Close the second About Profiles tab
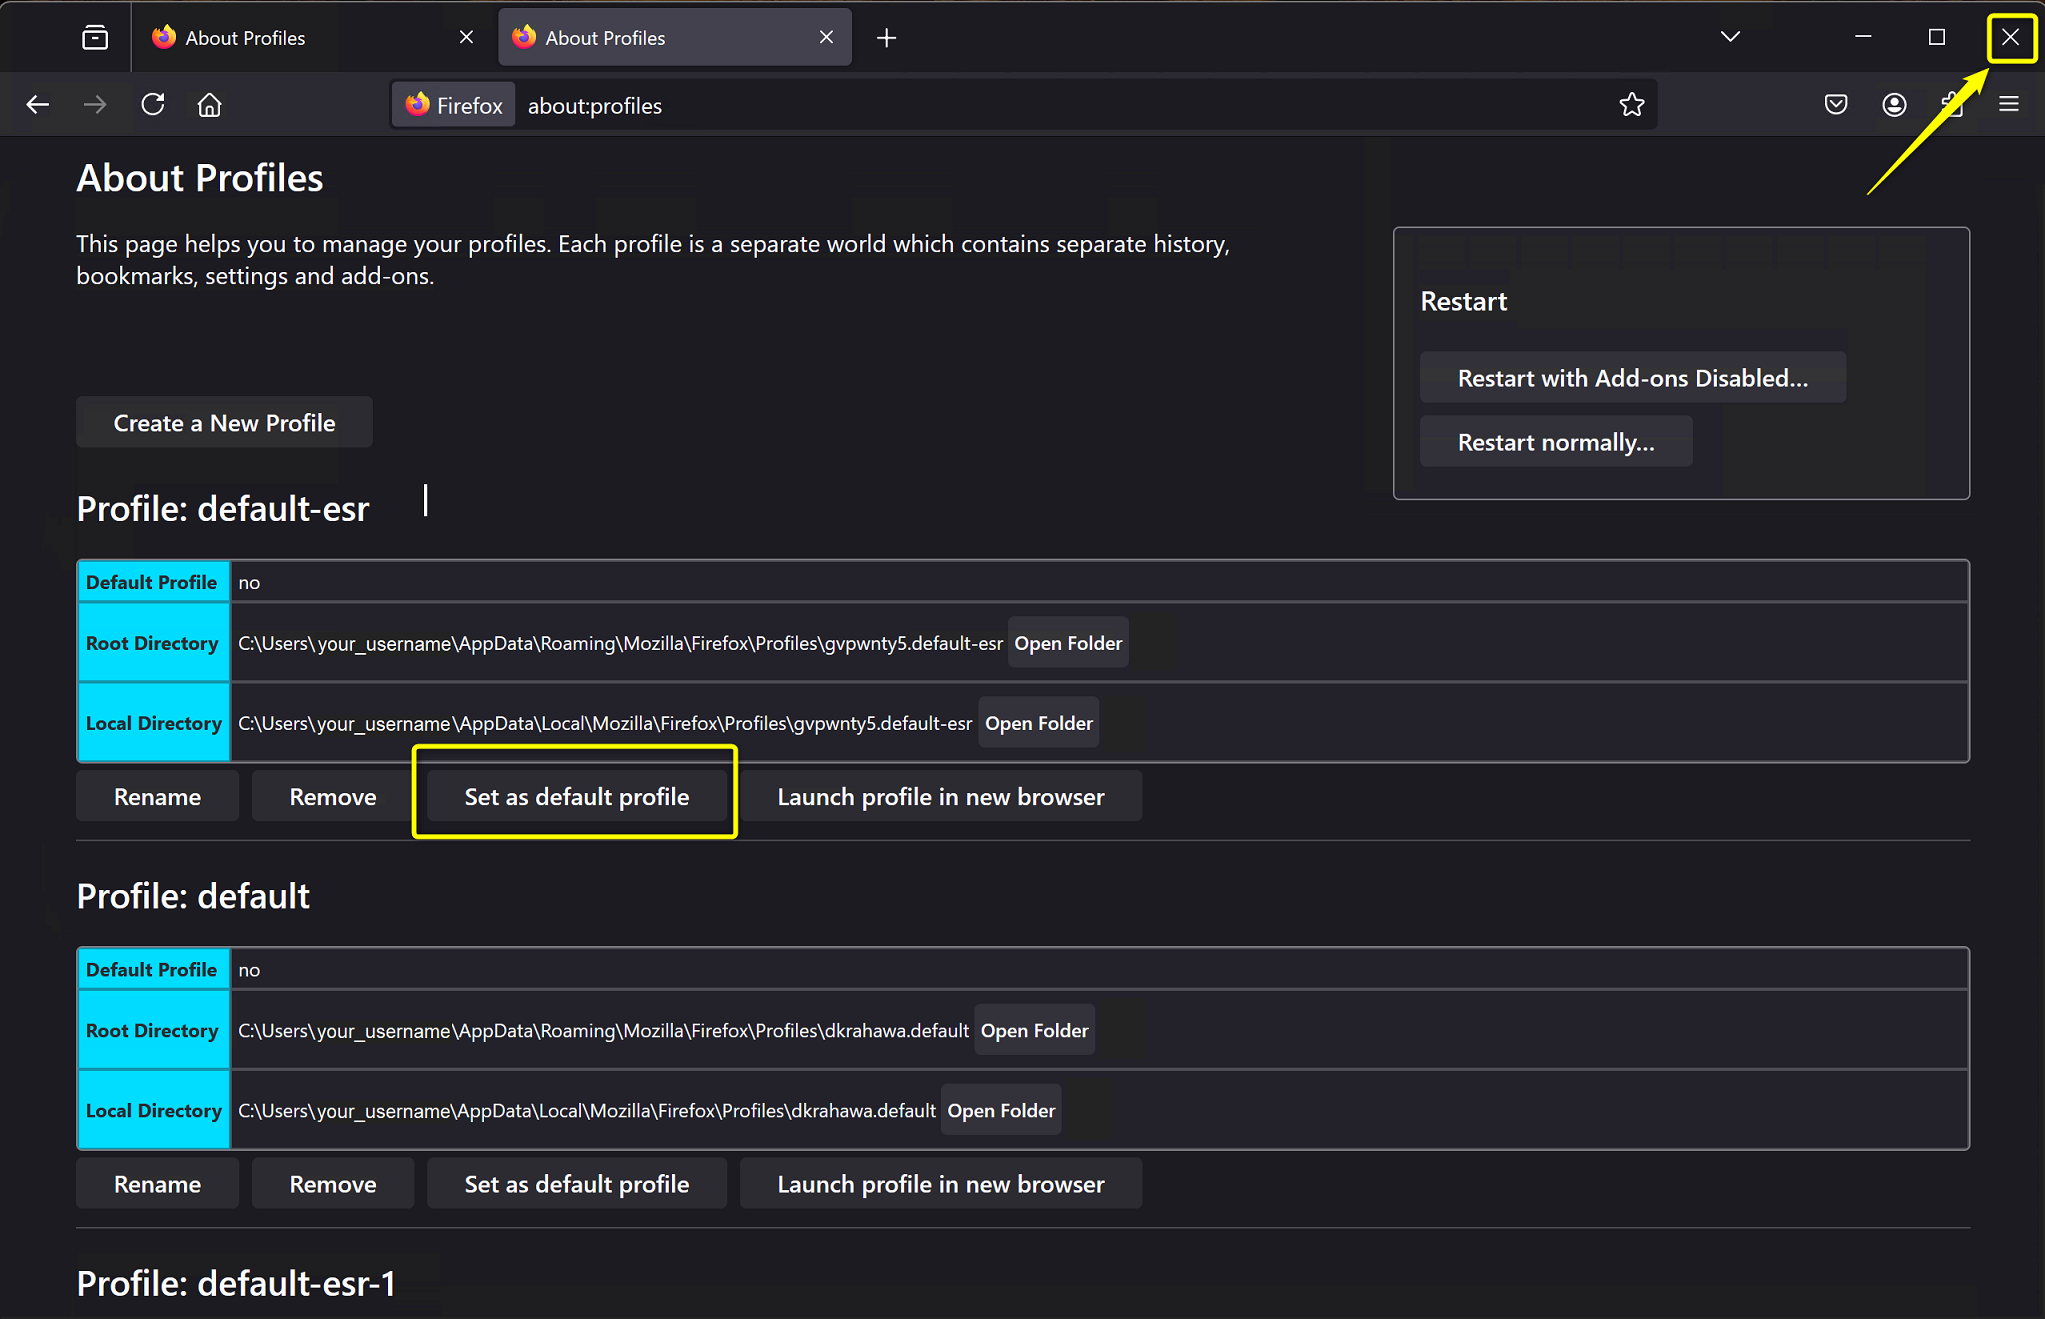2045x1319 pixels. click(x=826, y=38)
